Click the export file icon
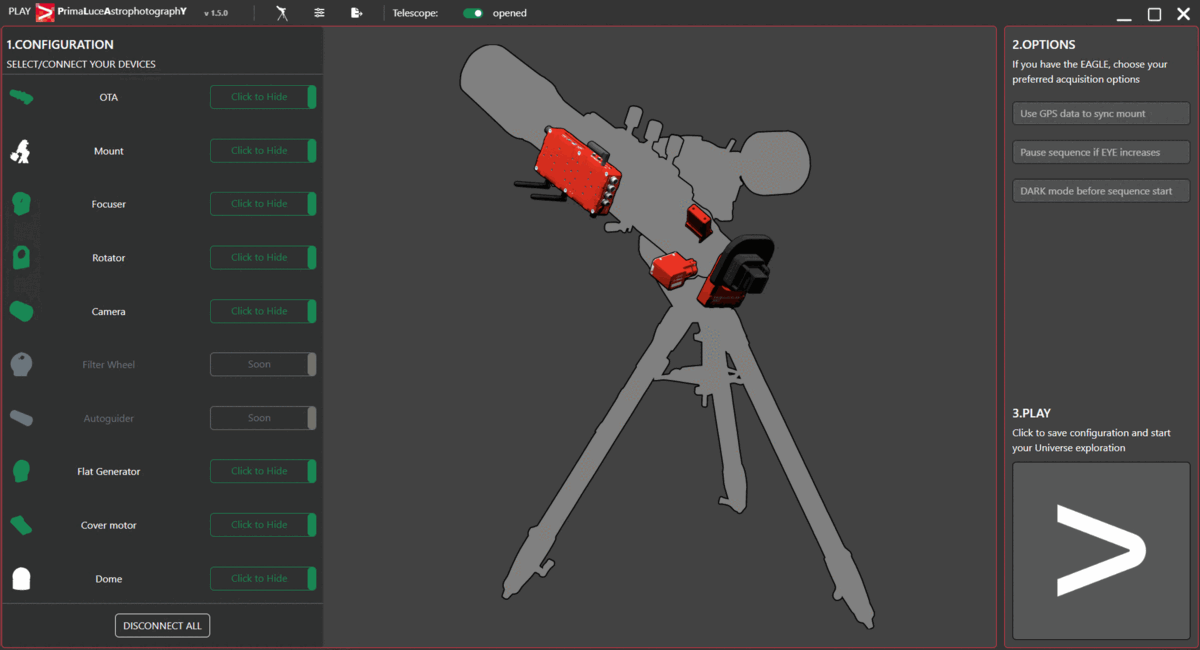The height and width of the screenshot is (650, 1200). point(357,13)
